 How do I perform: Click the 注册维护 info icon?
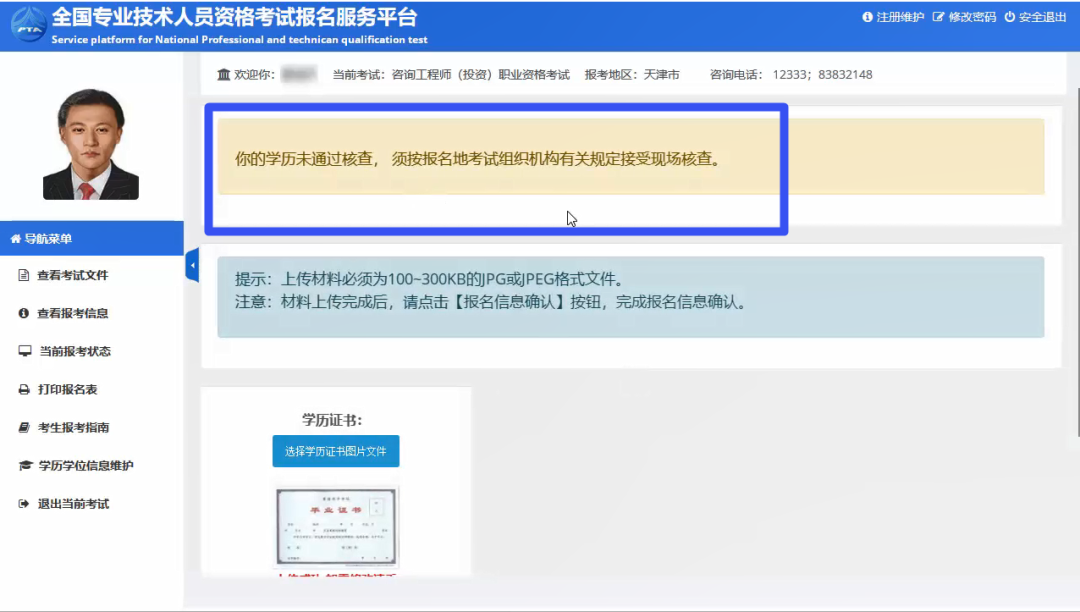pos(867,18)
